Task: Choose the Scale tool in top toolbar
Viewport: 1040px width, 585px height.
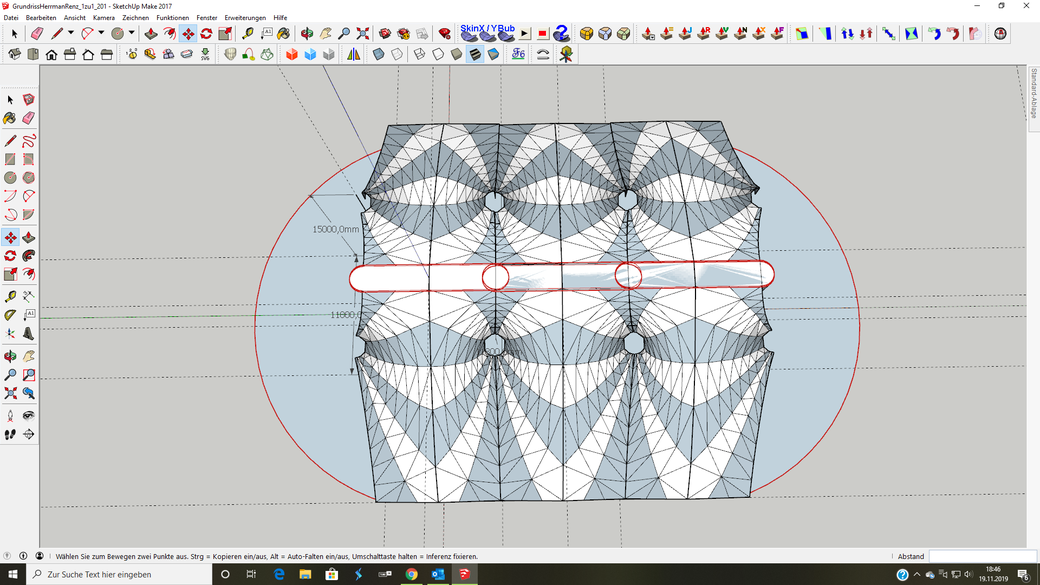Action: 225,33
